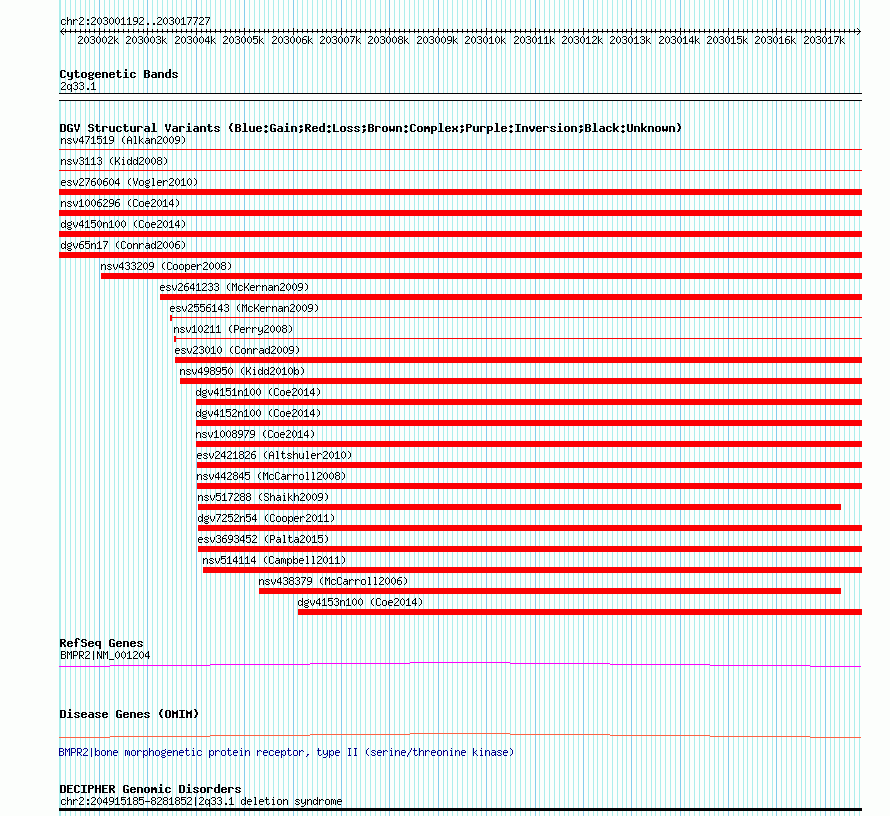This screenshot has width=890, height=816.
Task: Open variant nsv471519 (Alkan2009)
Action: coord(123,140)
